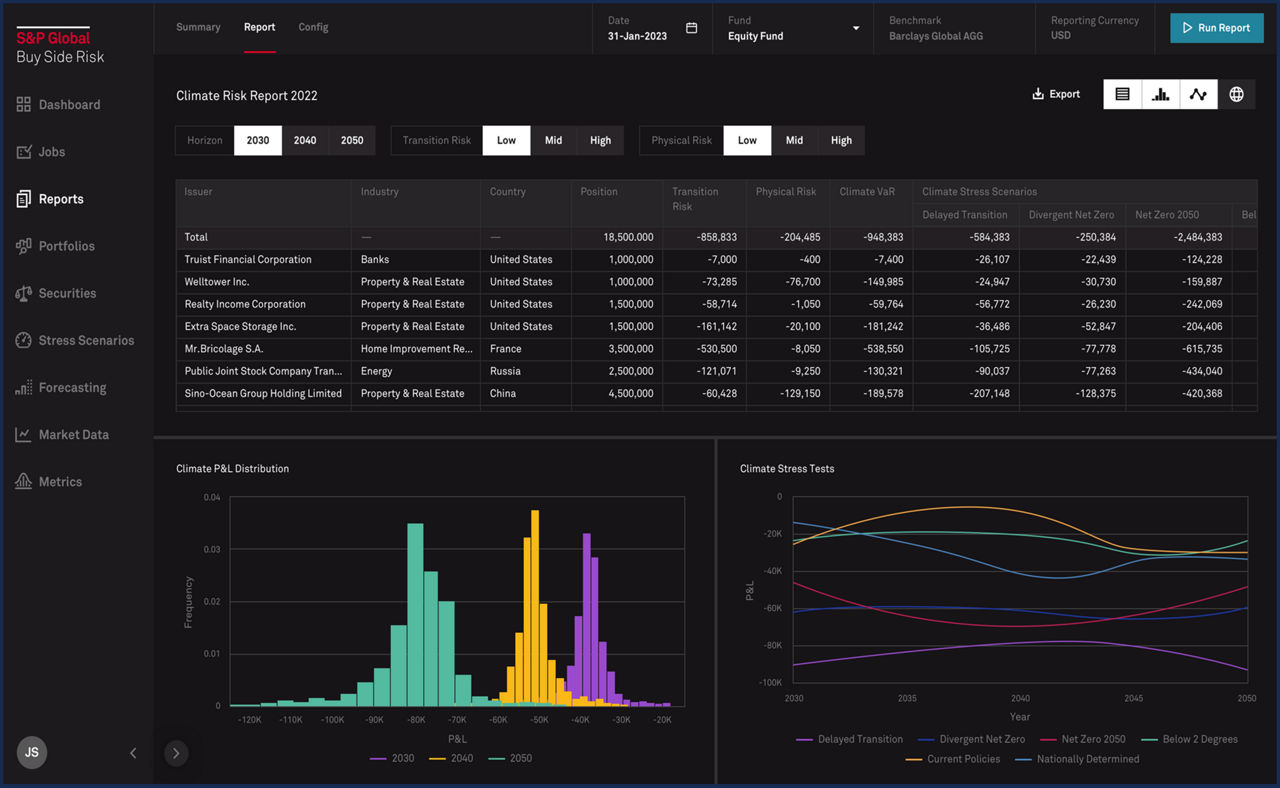Viewport: 1280px width, 788px height.
Task: Select Extra Space Storage Inc. cell
Action: tap(264, 326)
